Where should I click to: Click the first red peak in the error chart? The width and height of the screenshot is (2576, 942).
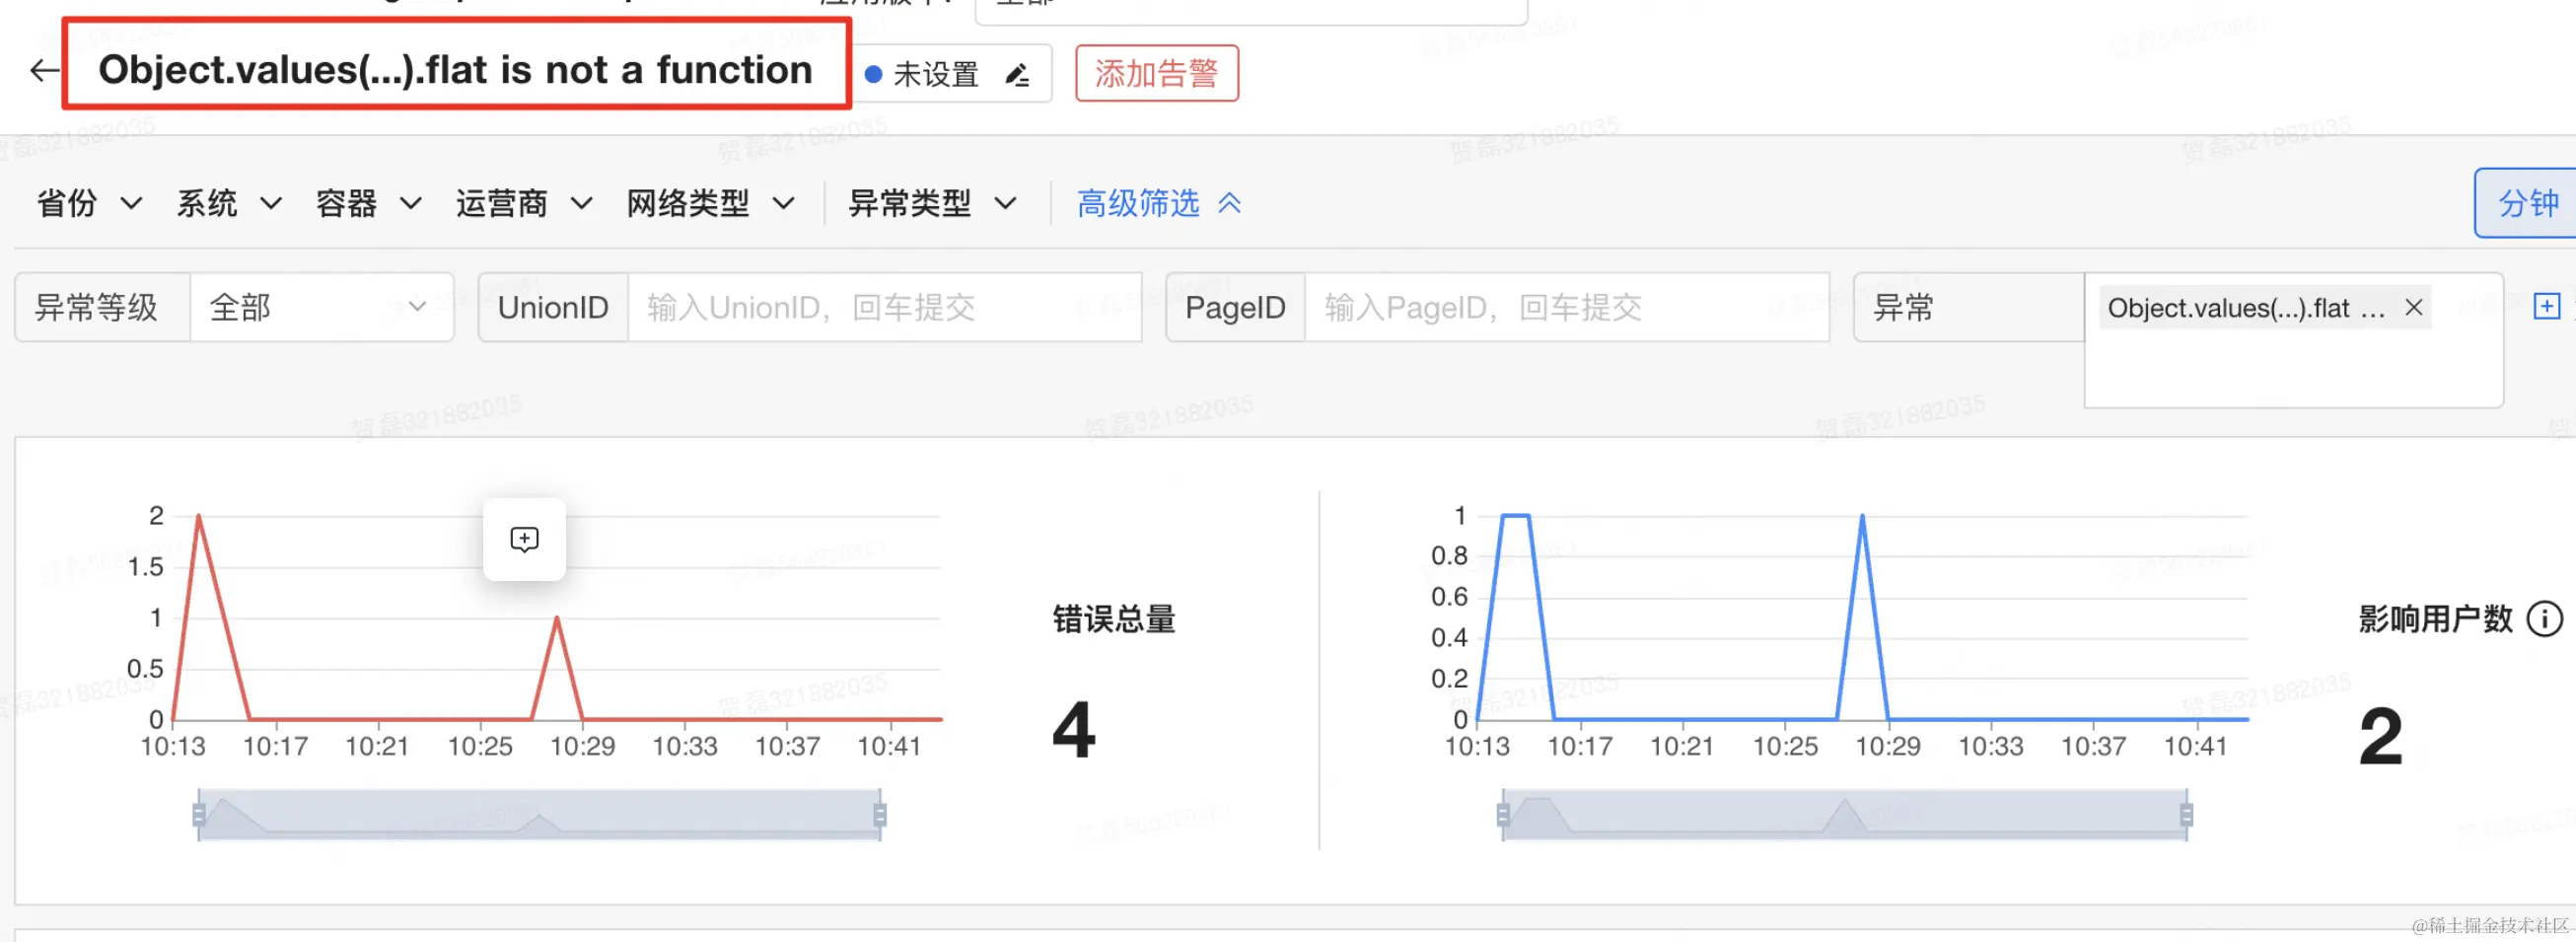(199, 517)
